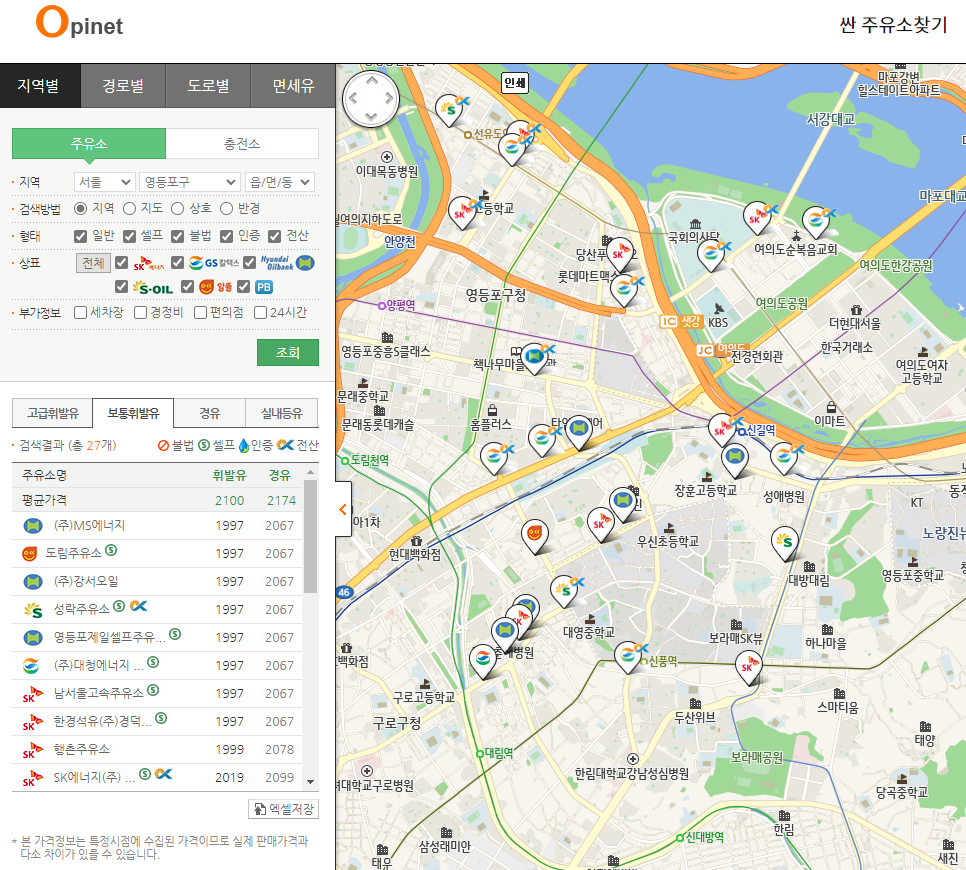The image size is (966, 870).
Task: Pan the map up with navigation arrow
Action: [x=371, y=80]
